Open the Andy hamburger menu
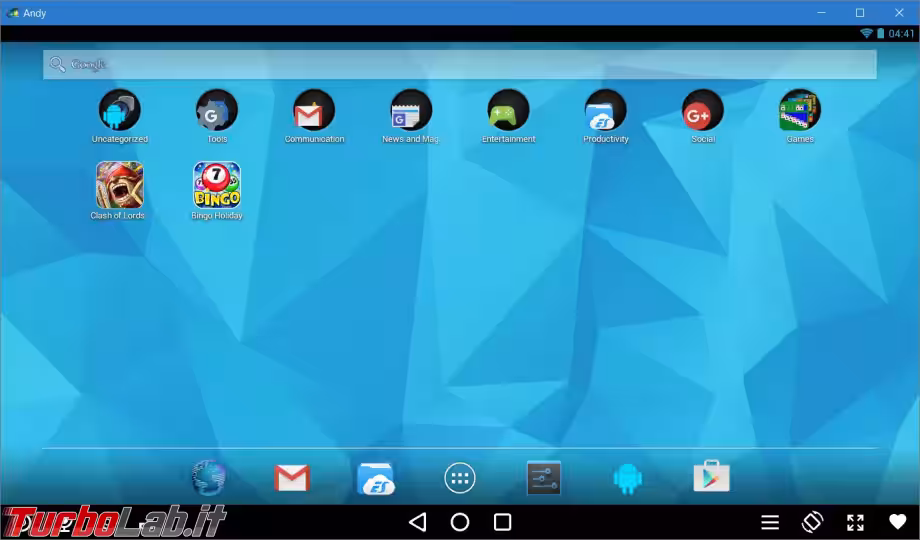Image resolution: width=920 pixels, height=540 pixels. pyautogui.click(x=770, y=522)
